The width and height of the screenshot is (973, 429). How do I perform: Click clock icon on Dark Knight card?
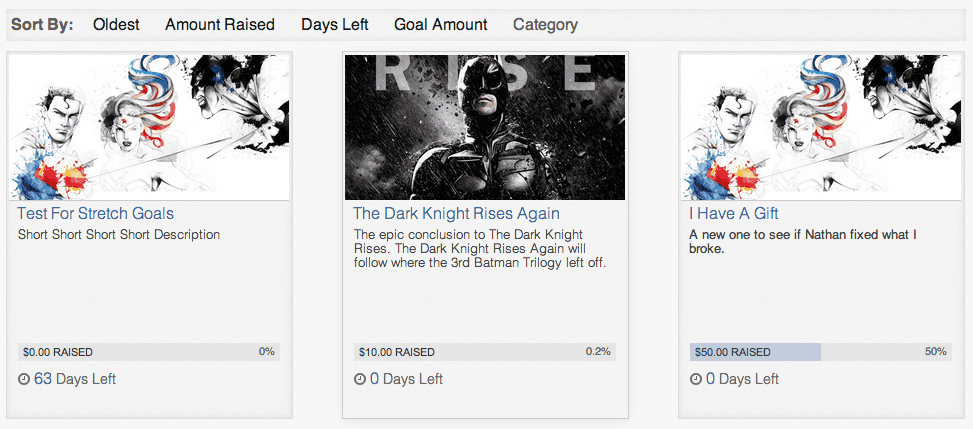coord(360,380)
